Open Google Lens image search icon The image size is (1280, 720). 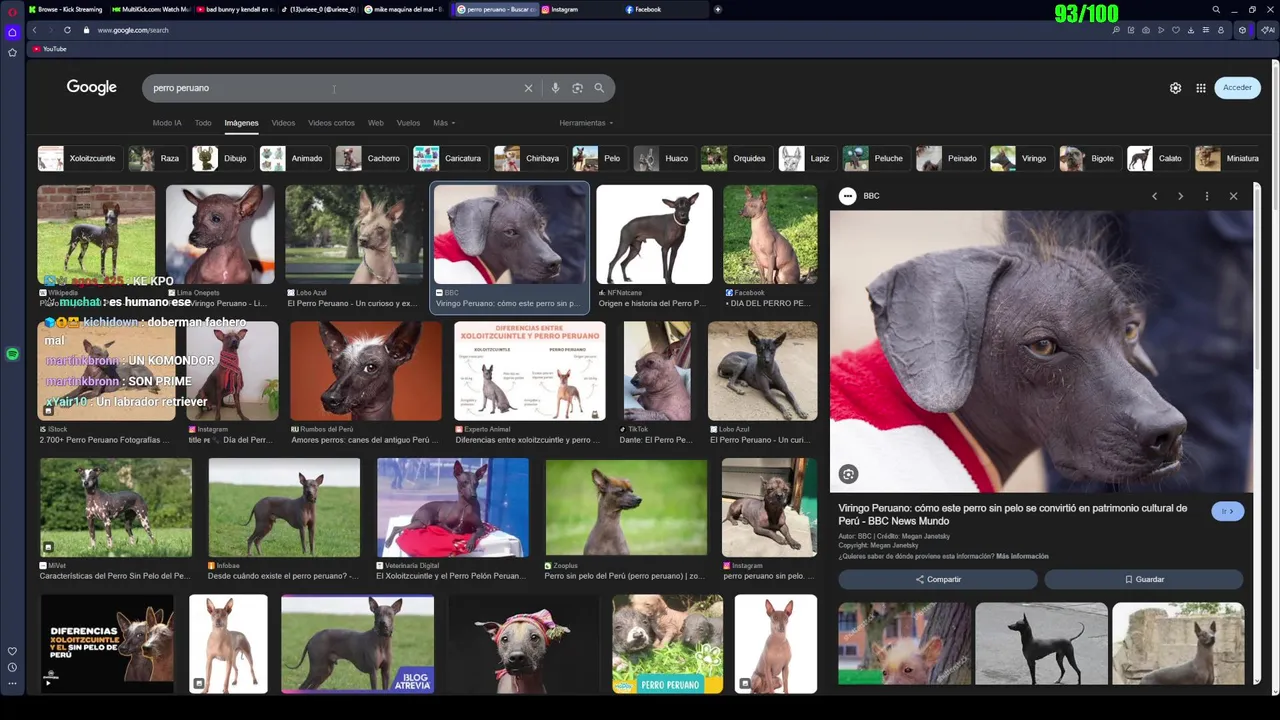[x=577, y=88]
